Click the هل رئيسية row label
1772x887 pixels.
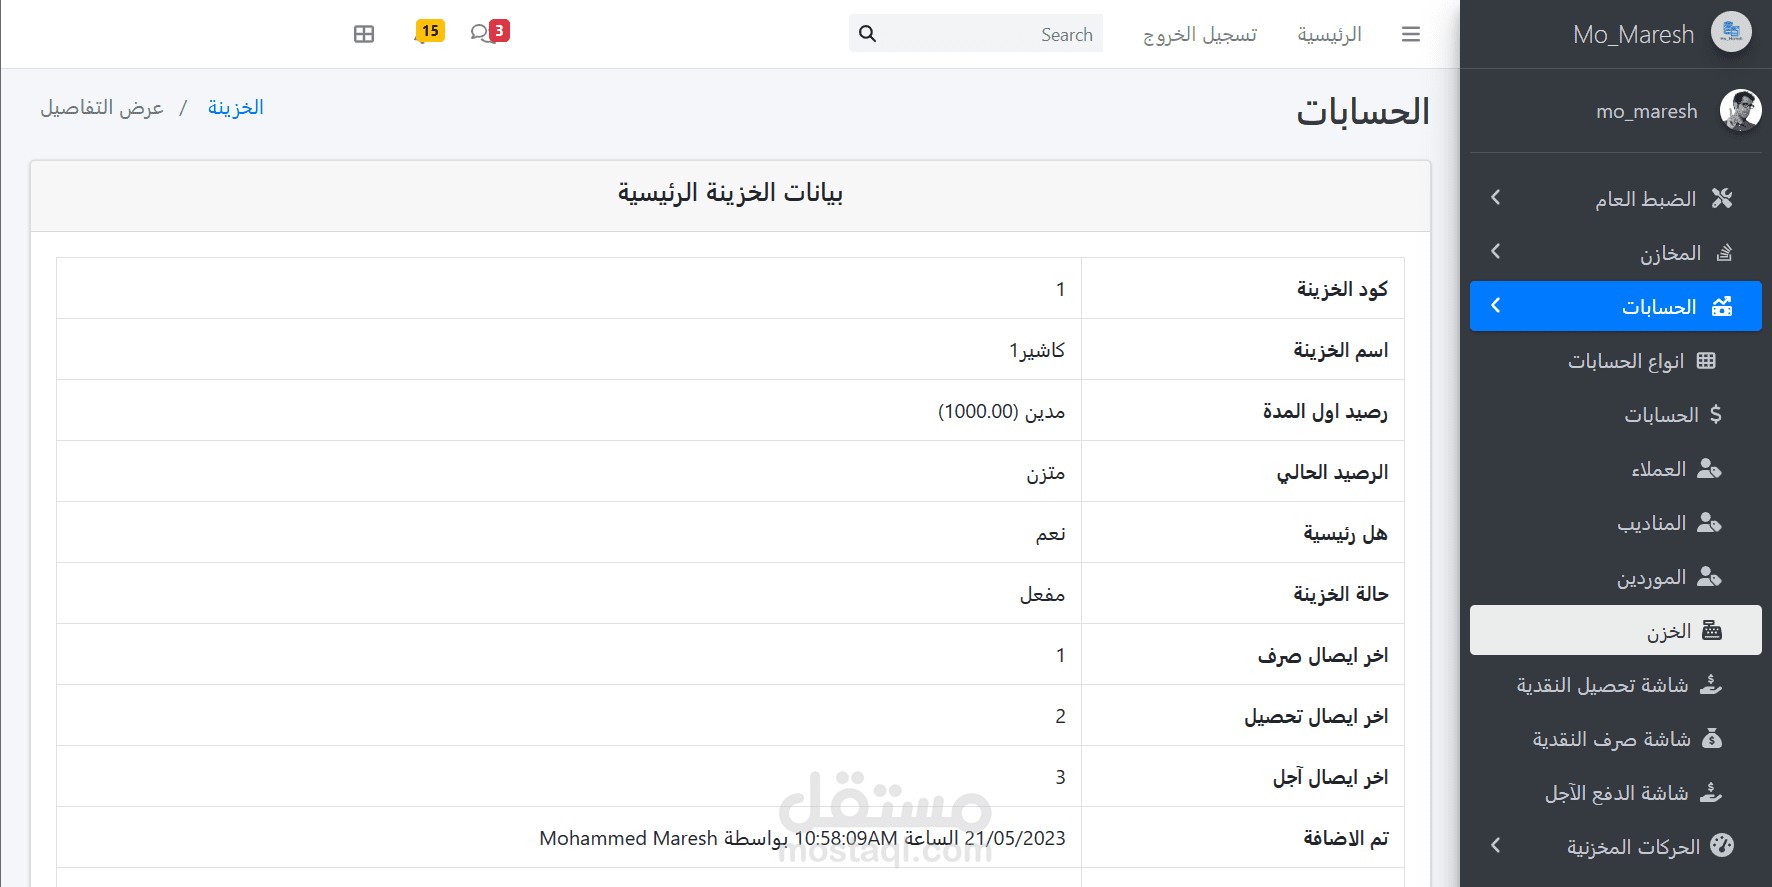pos(1345,533)
